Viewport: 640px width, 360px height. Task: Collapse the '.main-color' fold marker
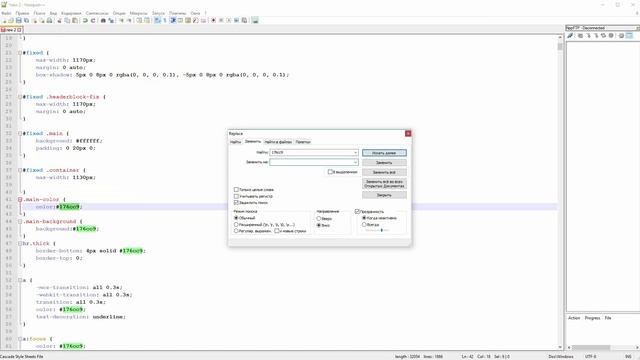click(20, 200)
